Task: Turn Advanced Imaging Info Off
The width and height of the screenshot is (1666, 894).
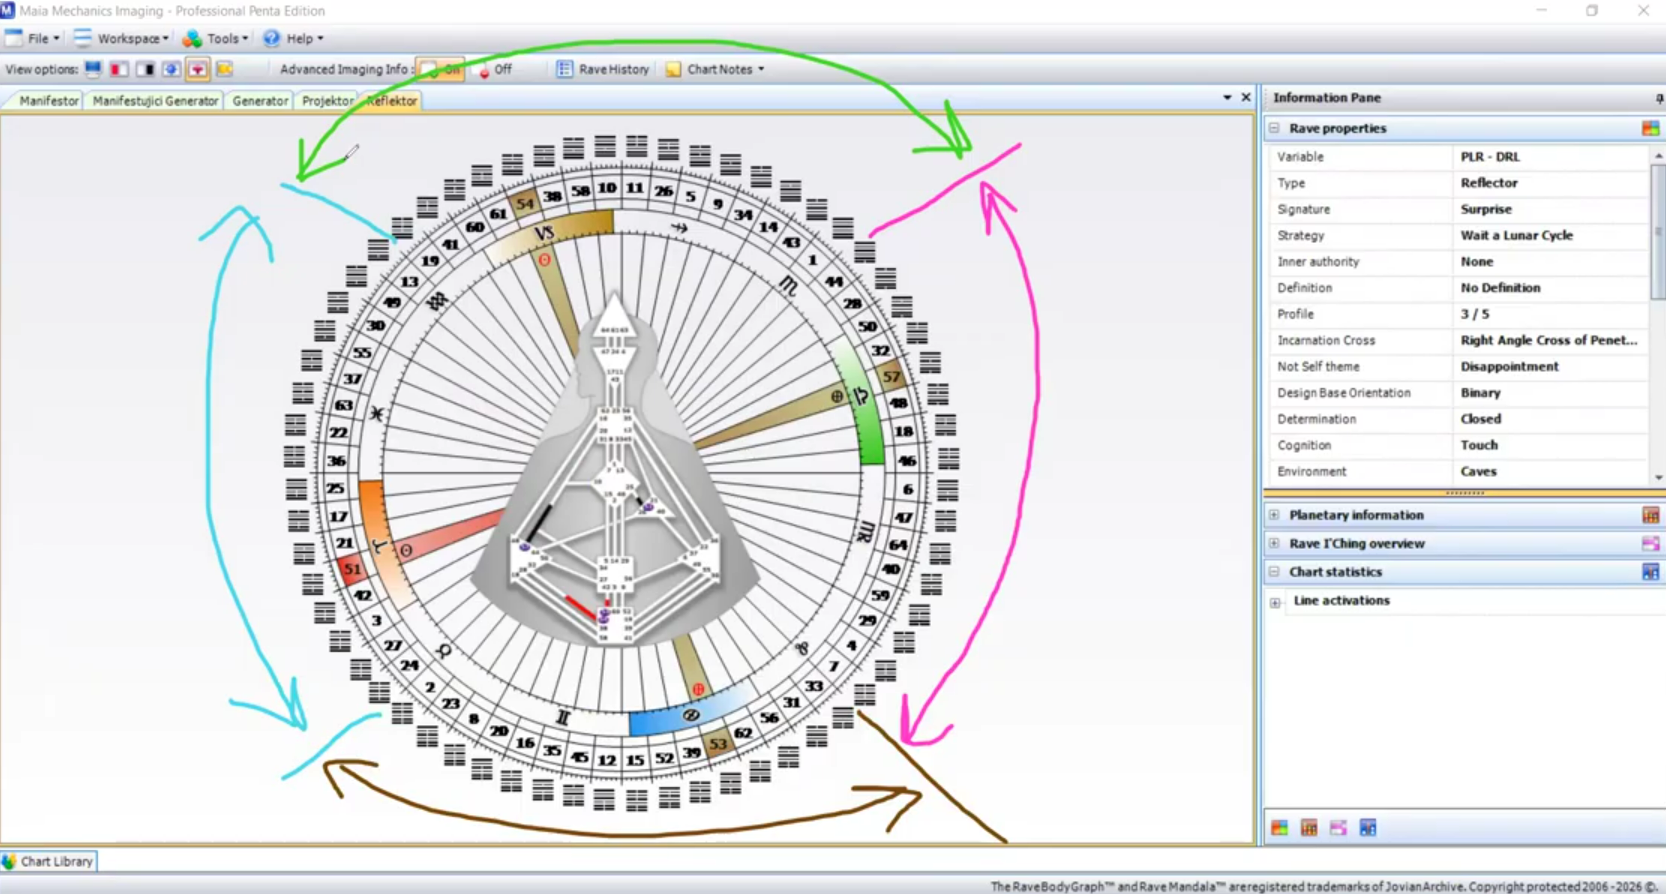Action: [495, 69]
